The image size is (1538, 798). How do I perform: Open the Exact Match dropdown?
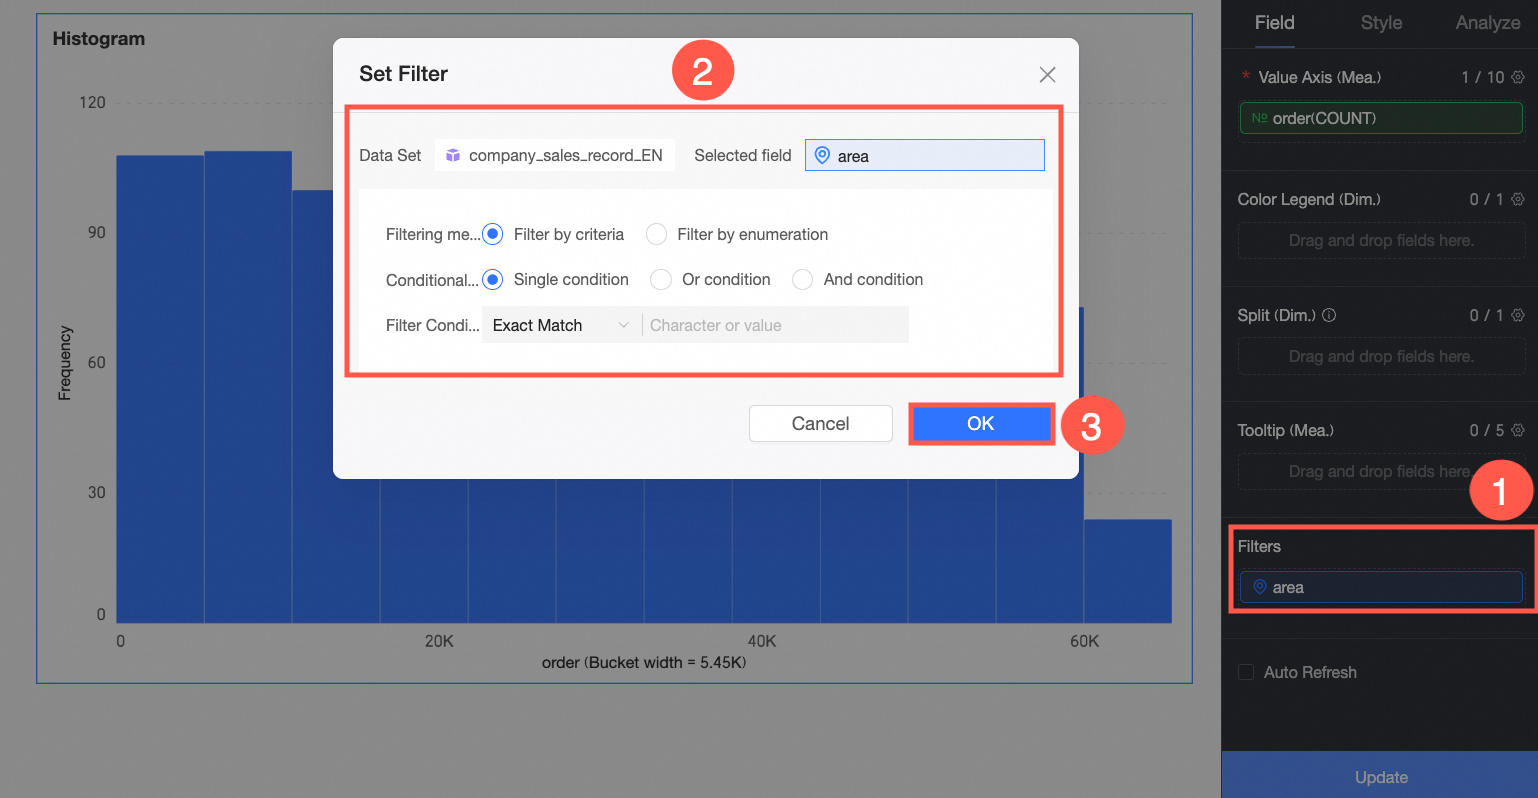[562, 325]
